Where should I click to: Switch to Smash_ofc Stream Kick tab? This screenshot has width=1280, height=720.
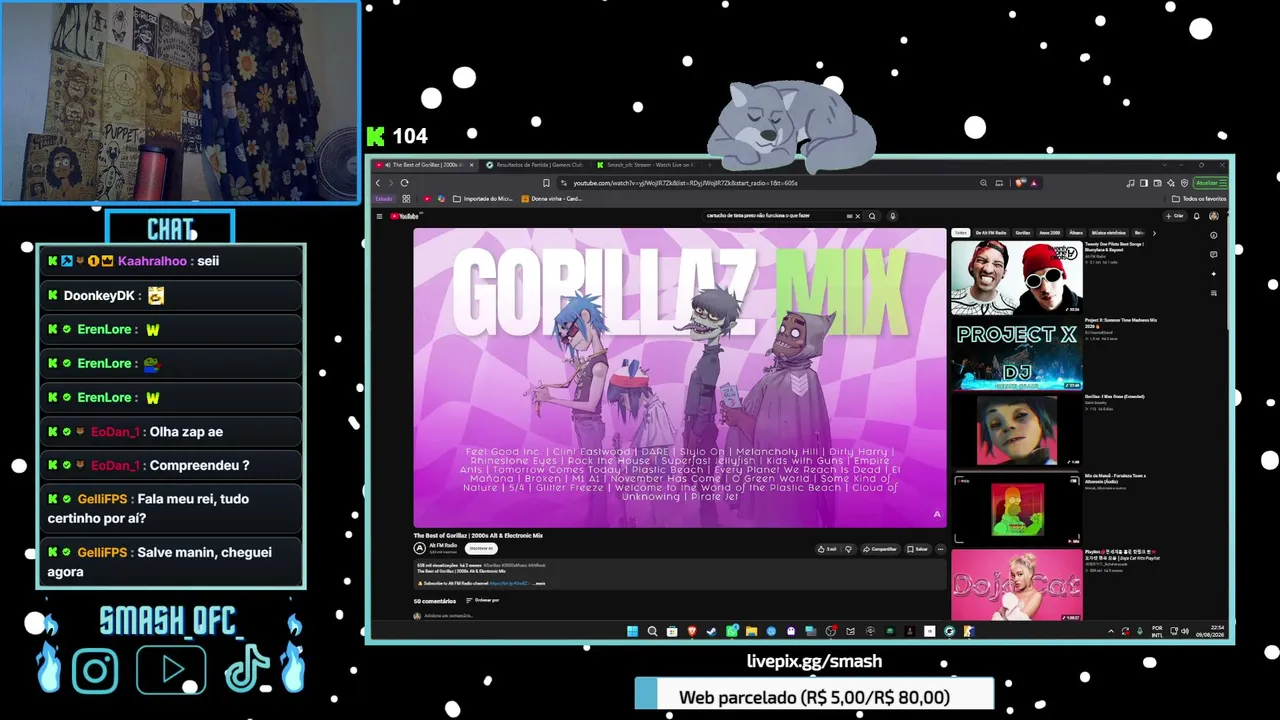(x=647, y=165)
